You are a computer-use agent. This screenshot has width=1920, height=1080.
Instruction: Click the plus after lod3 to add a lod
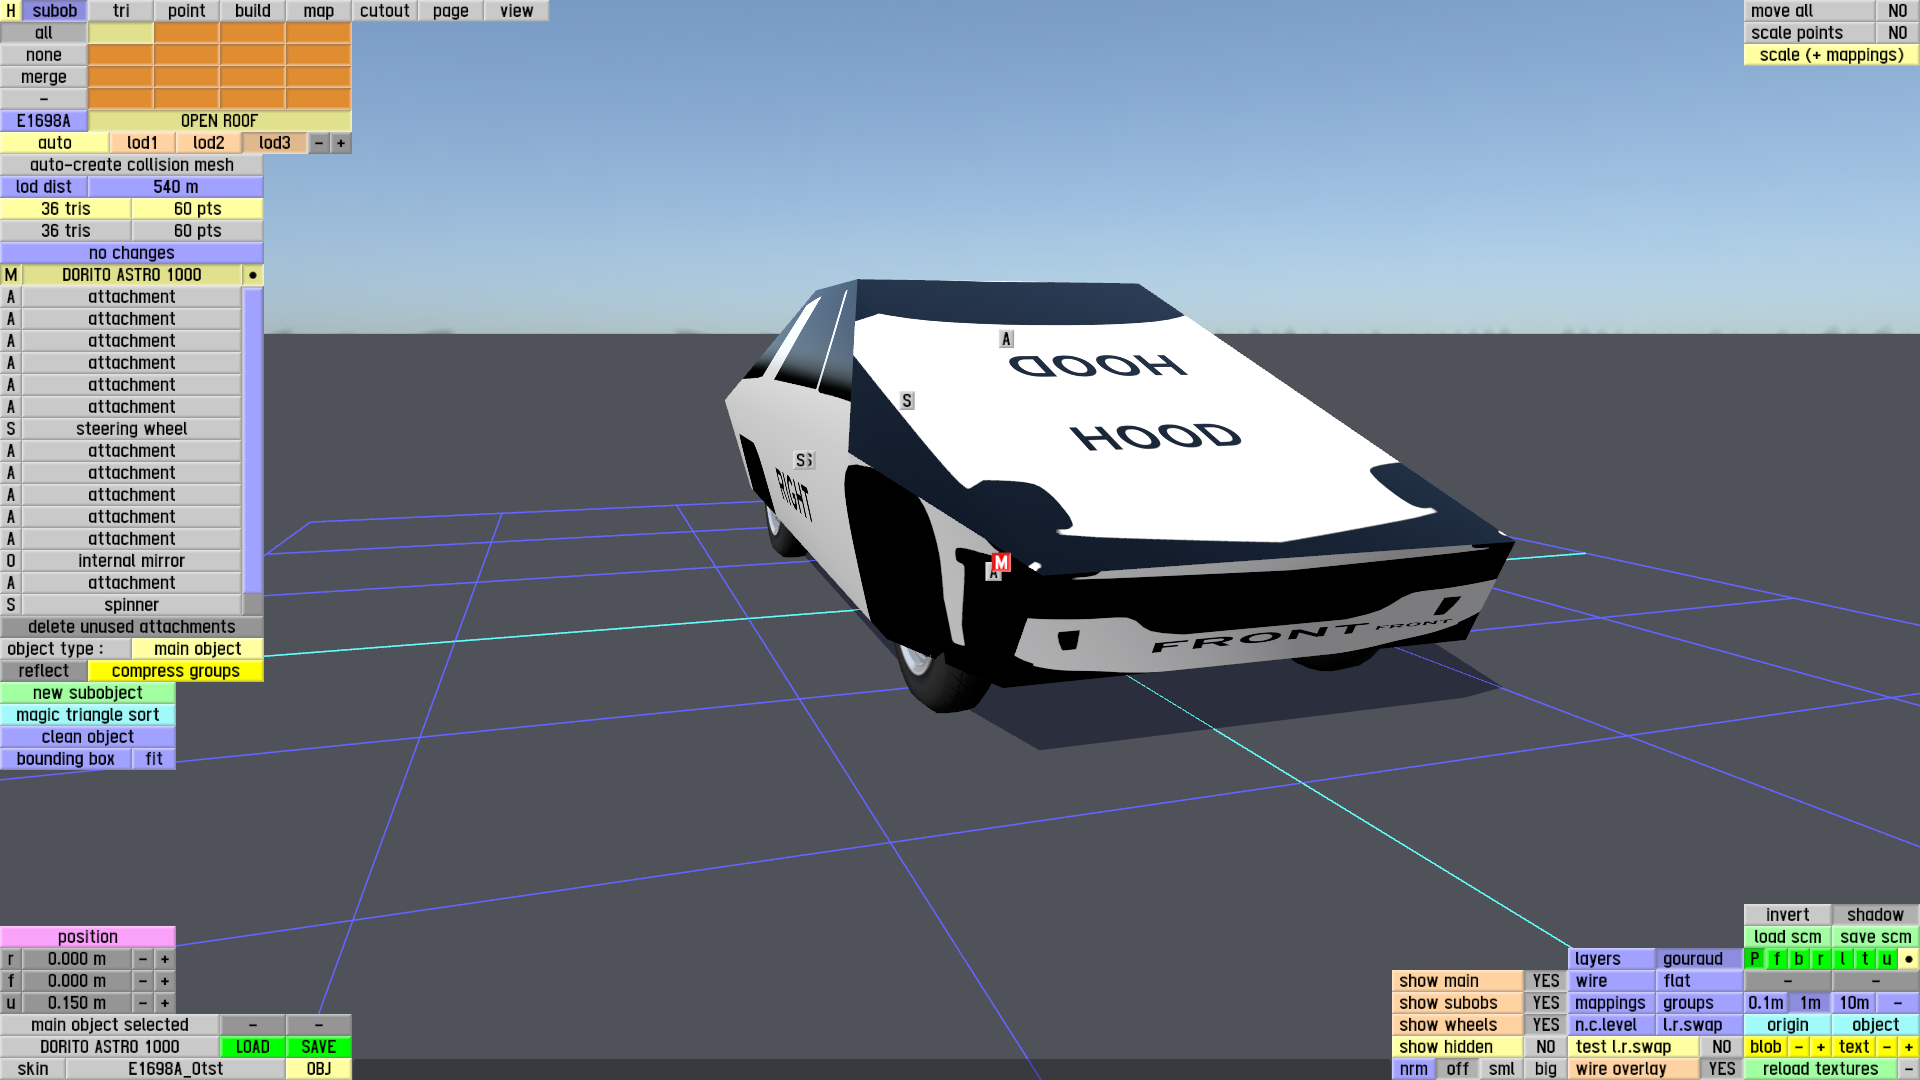click(x=341, y=143)
